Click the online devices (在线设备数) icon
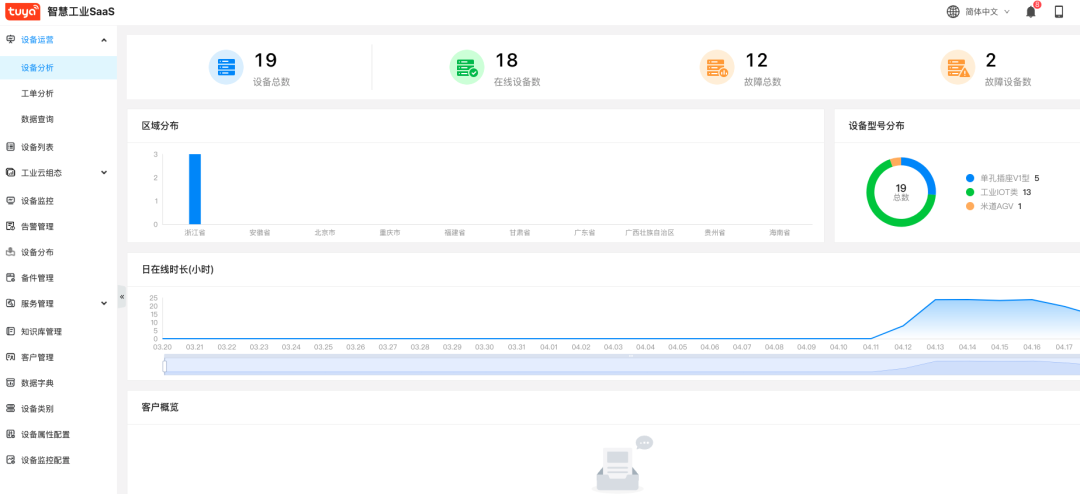1080x494 pixels. coord(466,68)
